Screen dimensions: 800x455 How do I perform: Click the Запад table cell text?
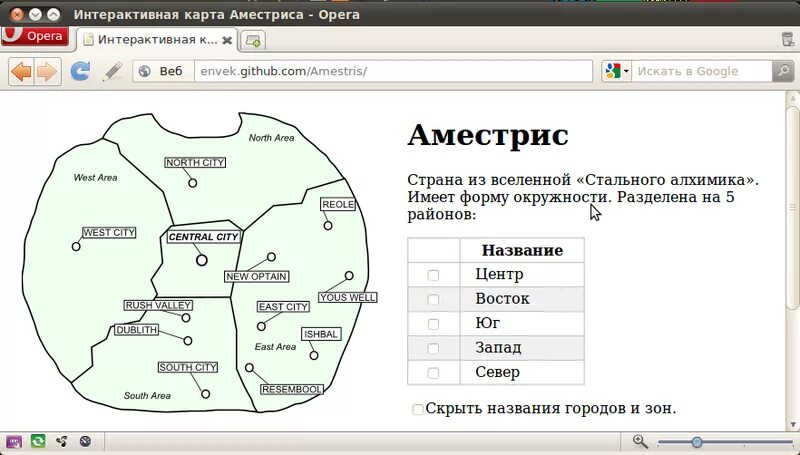click(x=498, y=347)
